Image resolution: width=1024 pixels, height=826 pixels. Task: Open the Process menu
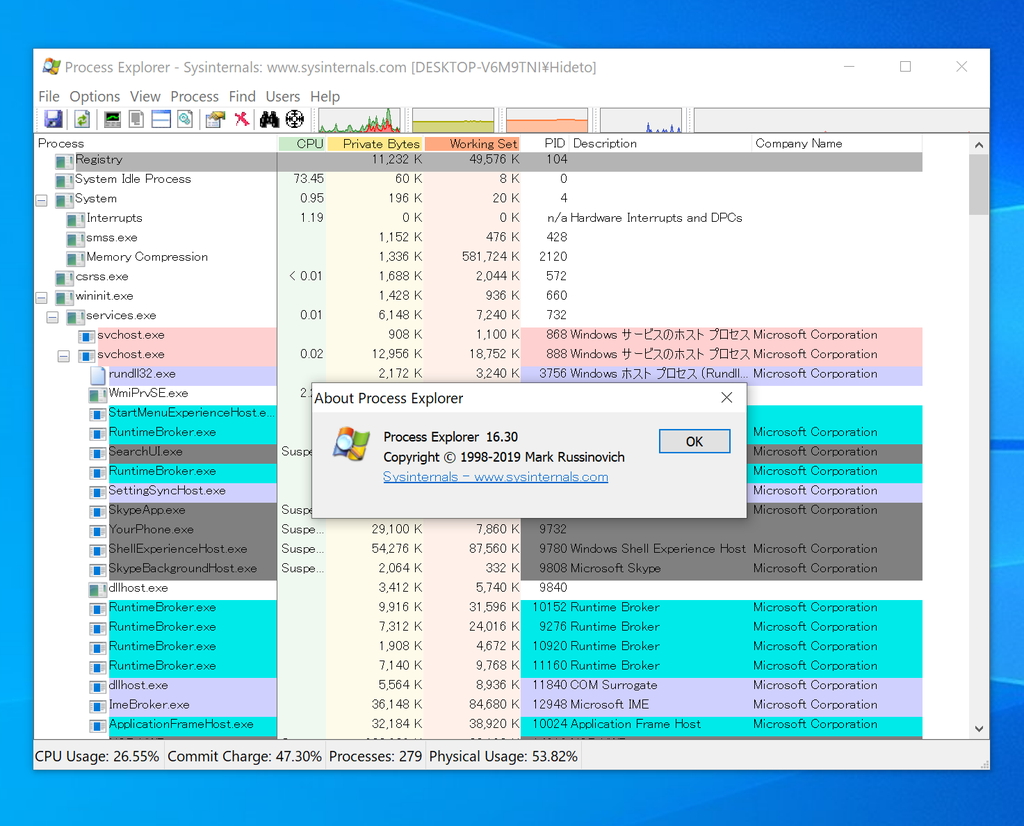194,96
